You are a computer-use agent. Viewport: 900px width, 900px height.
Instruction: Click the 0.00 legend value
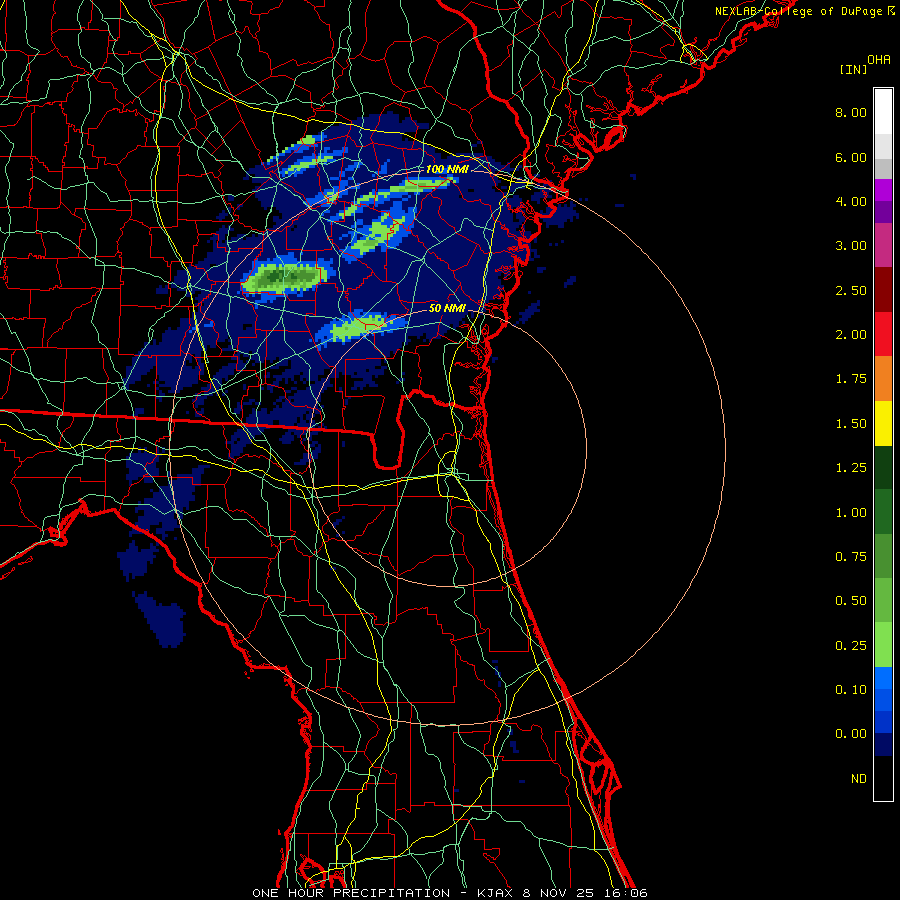pyautogui.click(x=851, y=734)
